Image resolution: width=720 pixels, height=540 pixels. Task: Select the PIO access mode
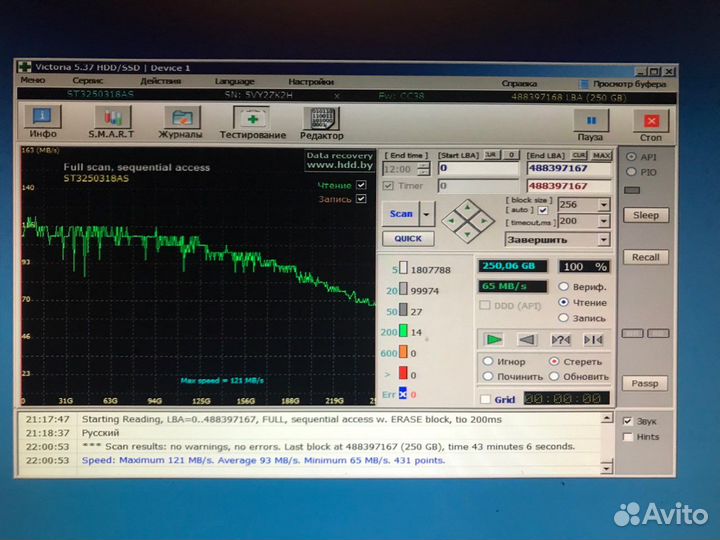[x=630, y=172]
